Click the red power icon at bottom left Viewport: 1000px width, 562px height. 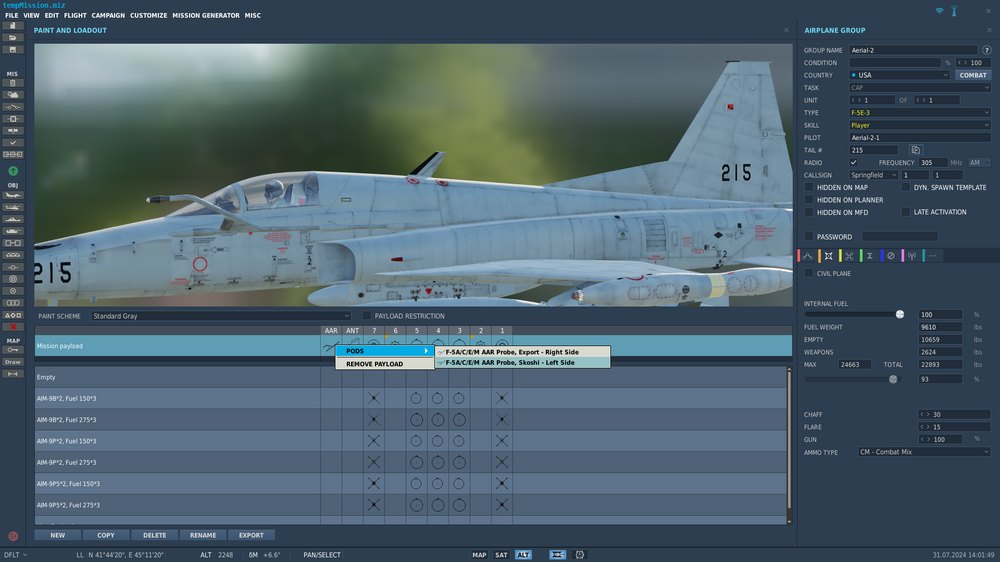click(x=13, y=536)
